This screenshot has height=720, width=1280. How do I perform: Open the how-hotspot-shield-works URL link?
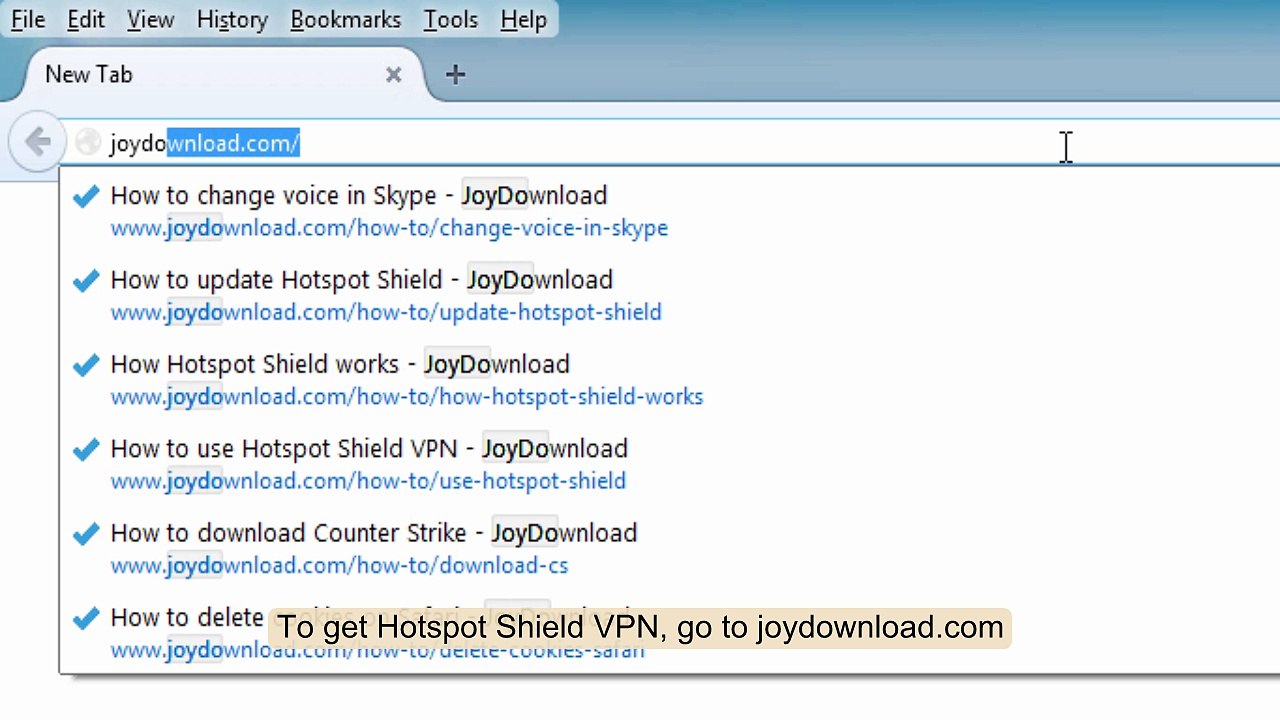tap(407, 397)
